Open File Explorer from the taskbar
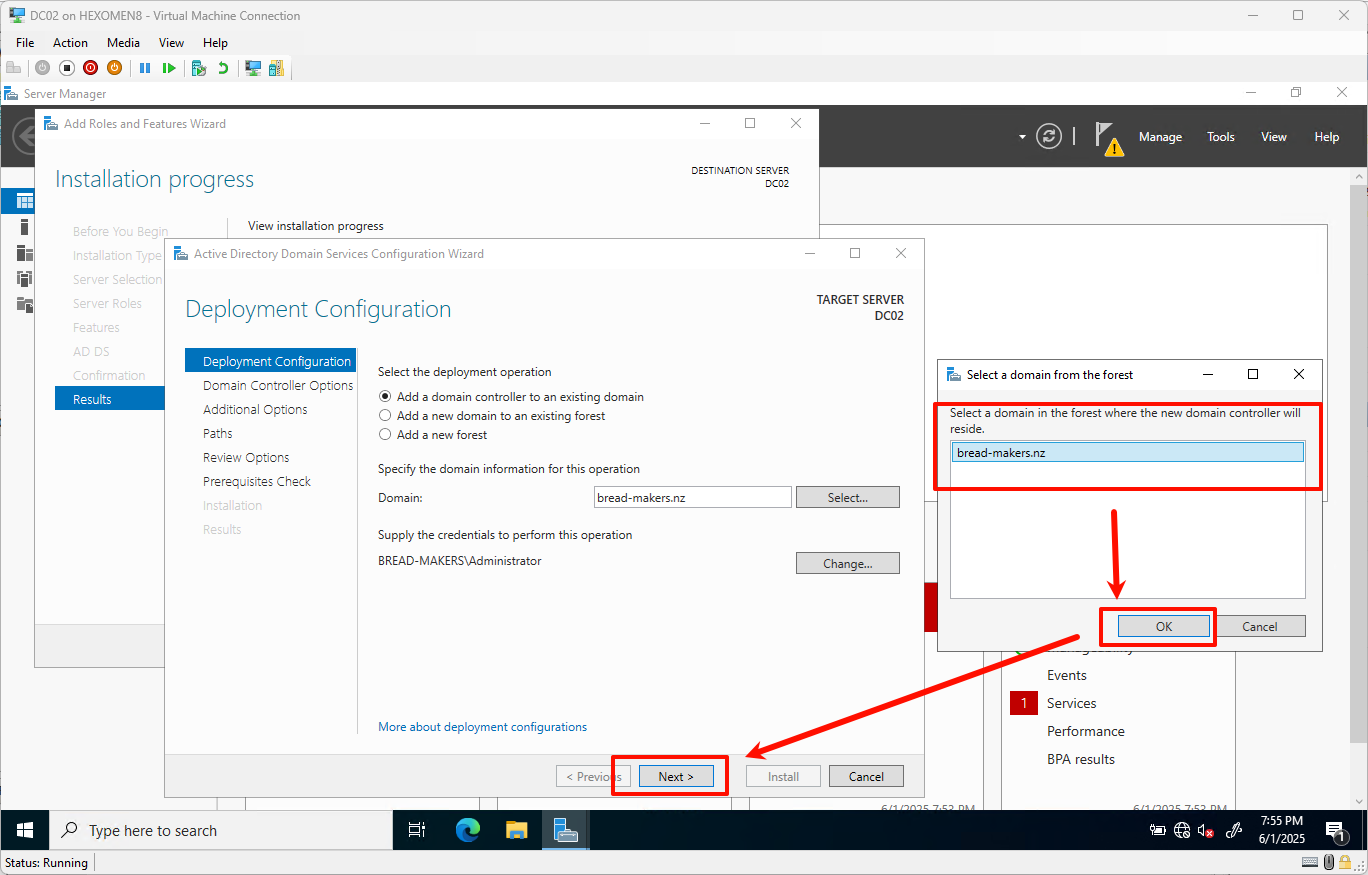The height and width of the screenshot is (875, 1368). tap(516, 830)
